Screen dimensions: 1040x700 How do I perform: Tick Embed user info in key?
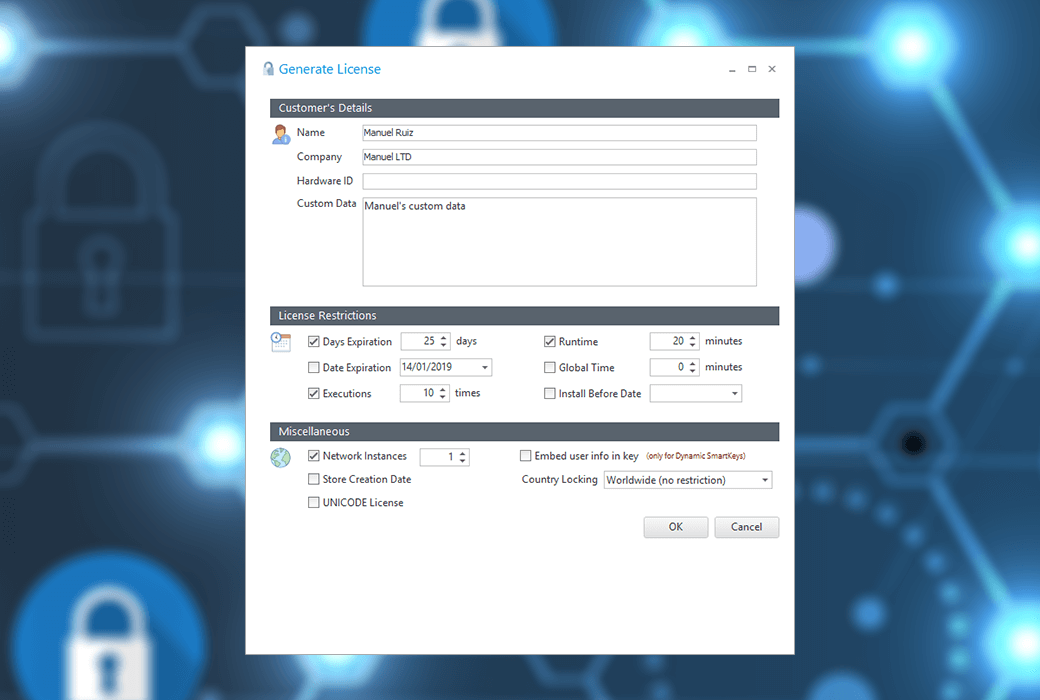point(526,456)
